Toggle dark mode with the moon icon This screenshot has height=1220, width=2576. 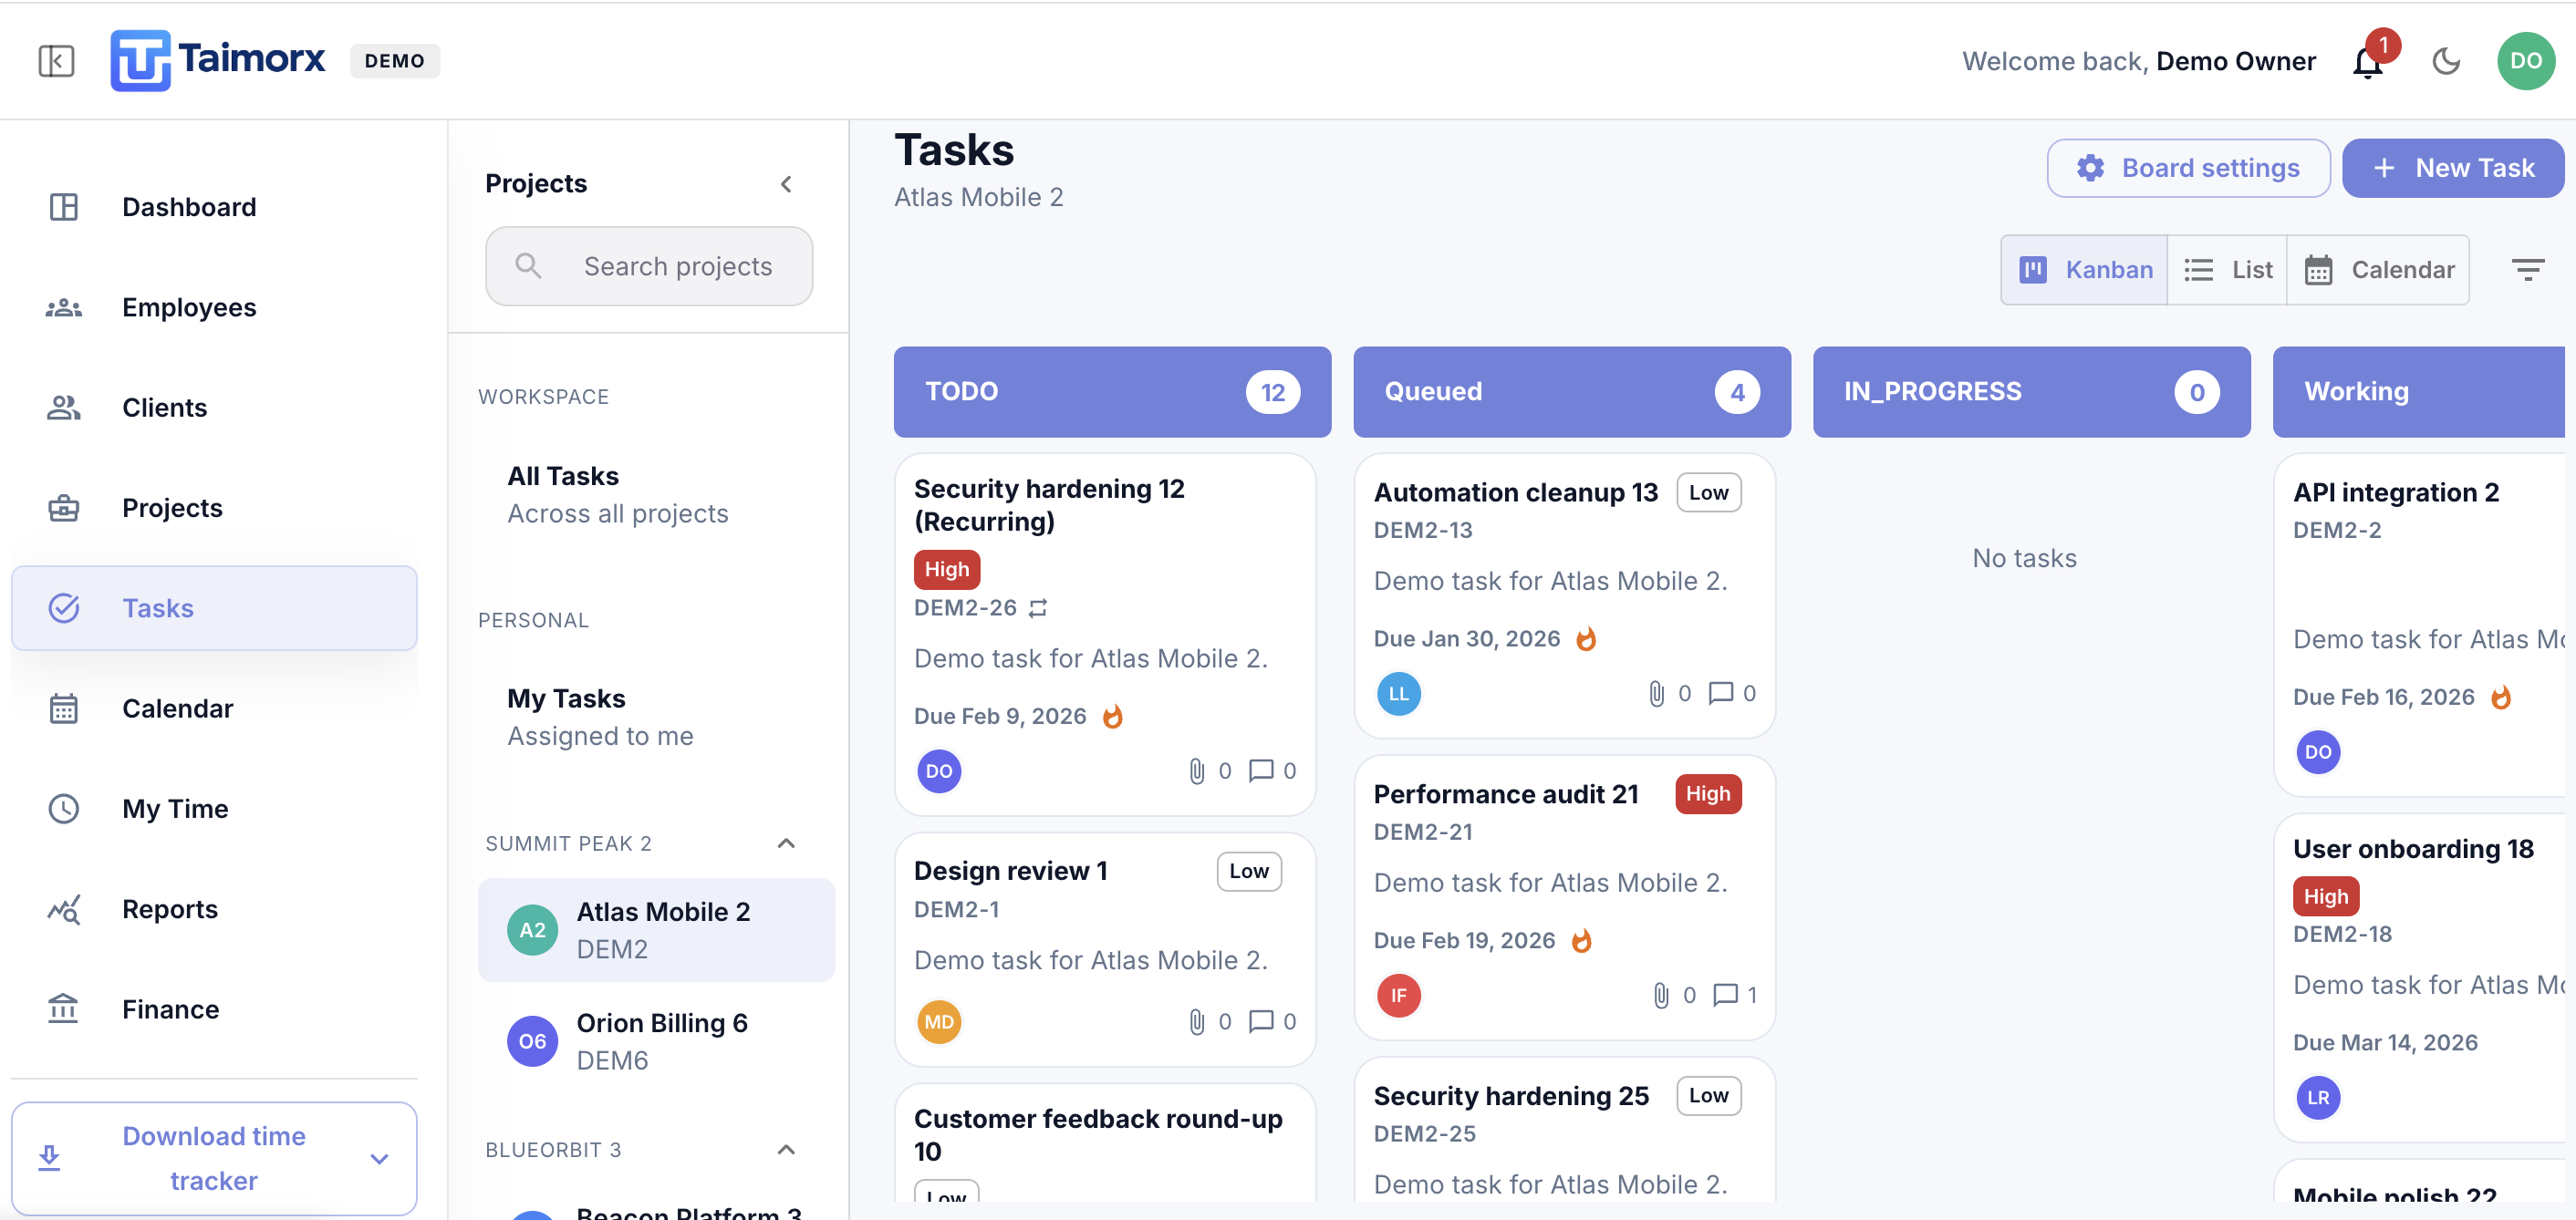click(2447, 61)
